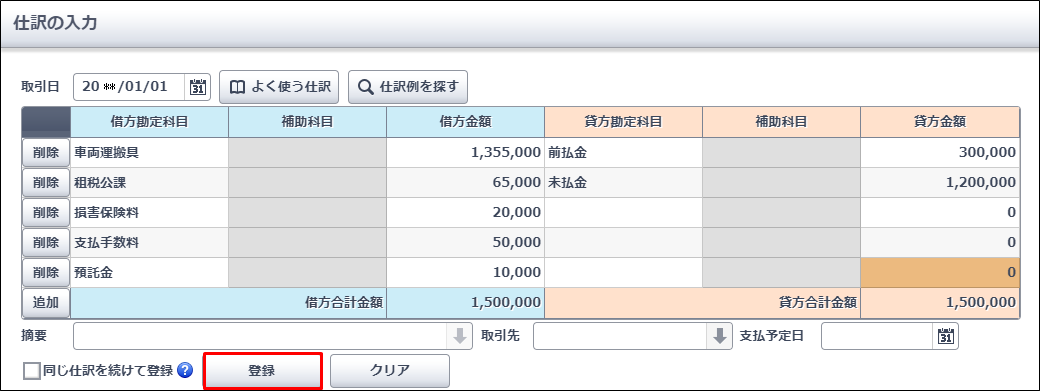Image resolution: width=1040 pixels, height=391 pixels.
Task: Delete the 車両運搬具 row
Action: coord(46,153)
